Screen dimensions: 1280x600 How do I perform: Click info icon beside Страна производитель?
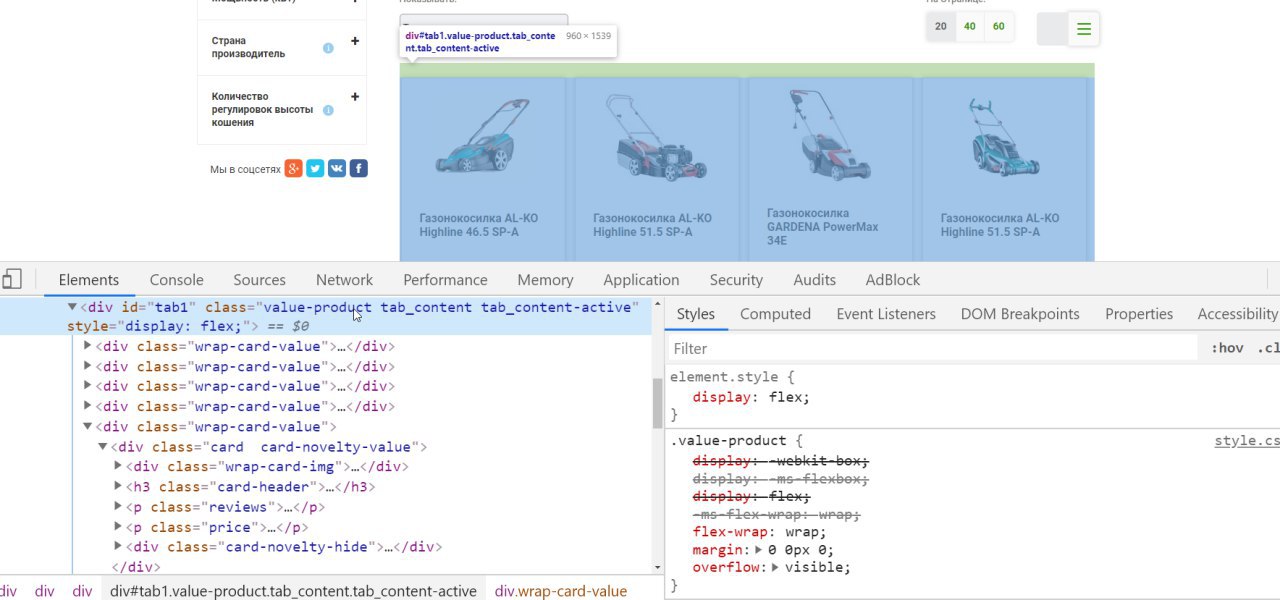click(328, 48)
